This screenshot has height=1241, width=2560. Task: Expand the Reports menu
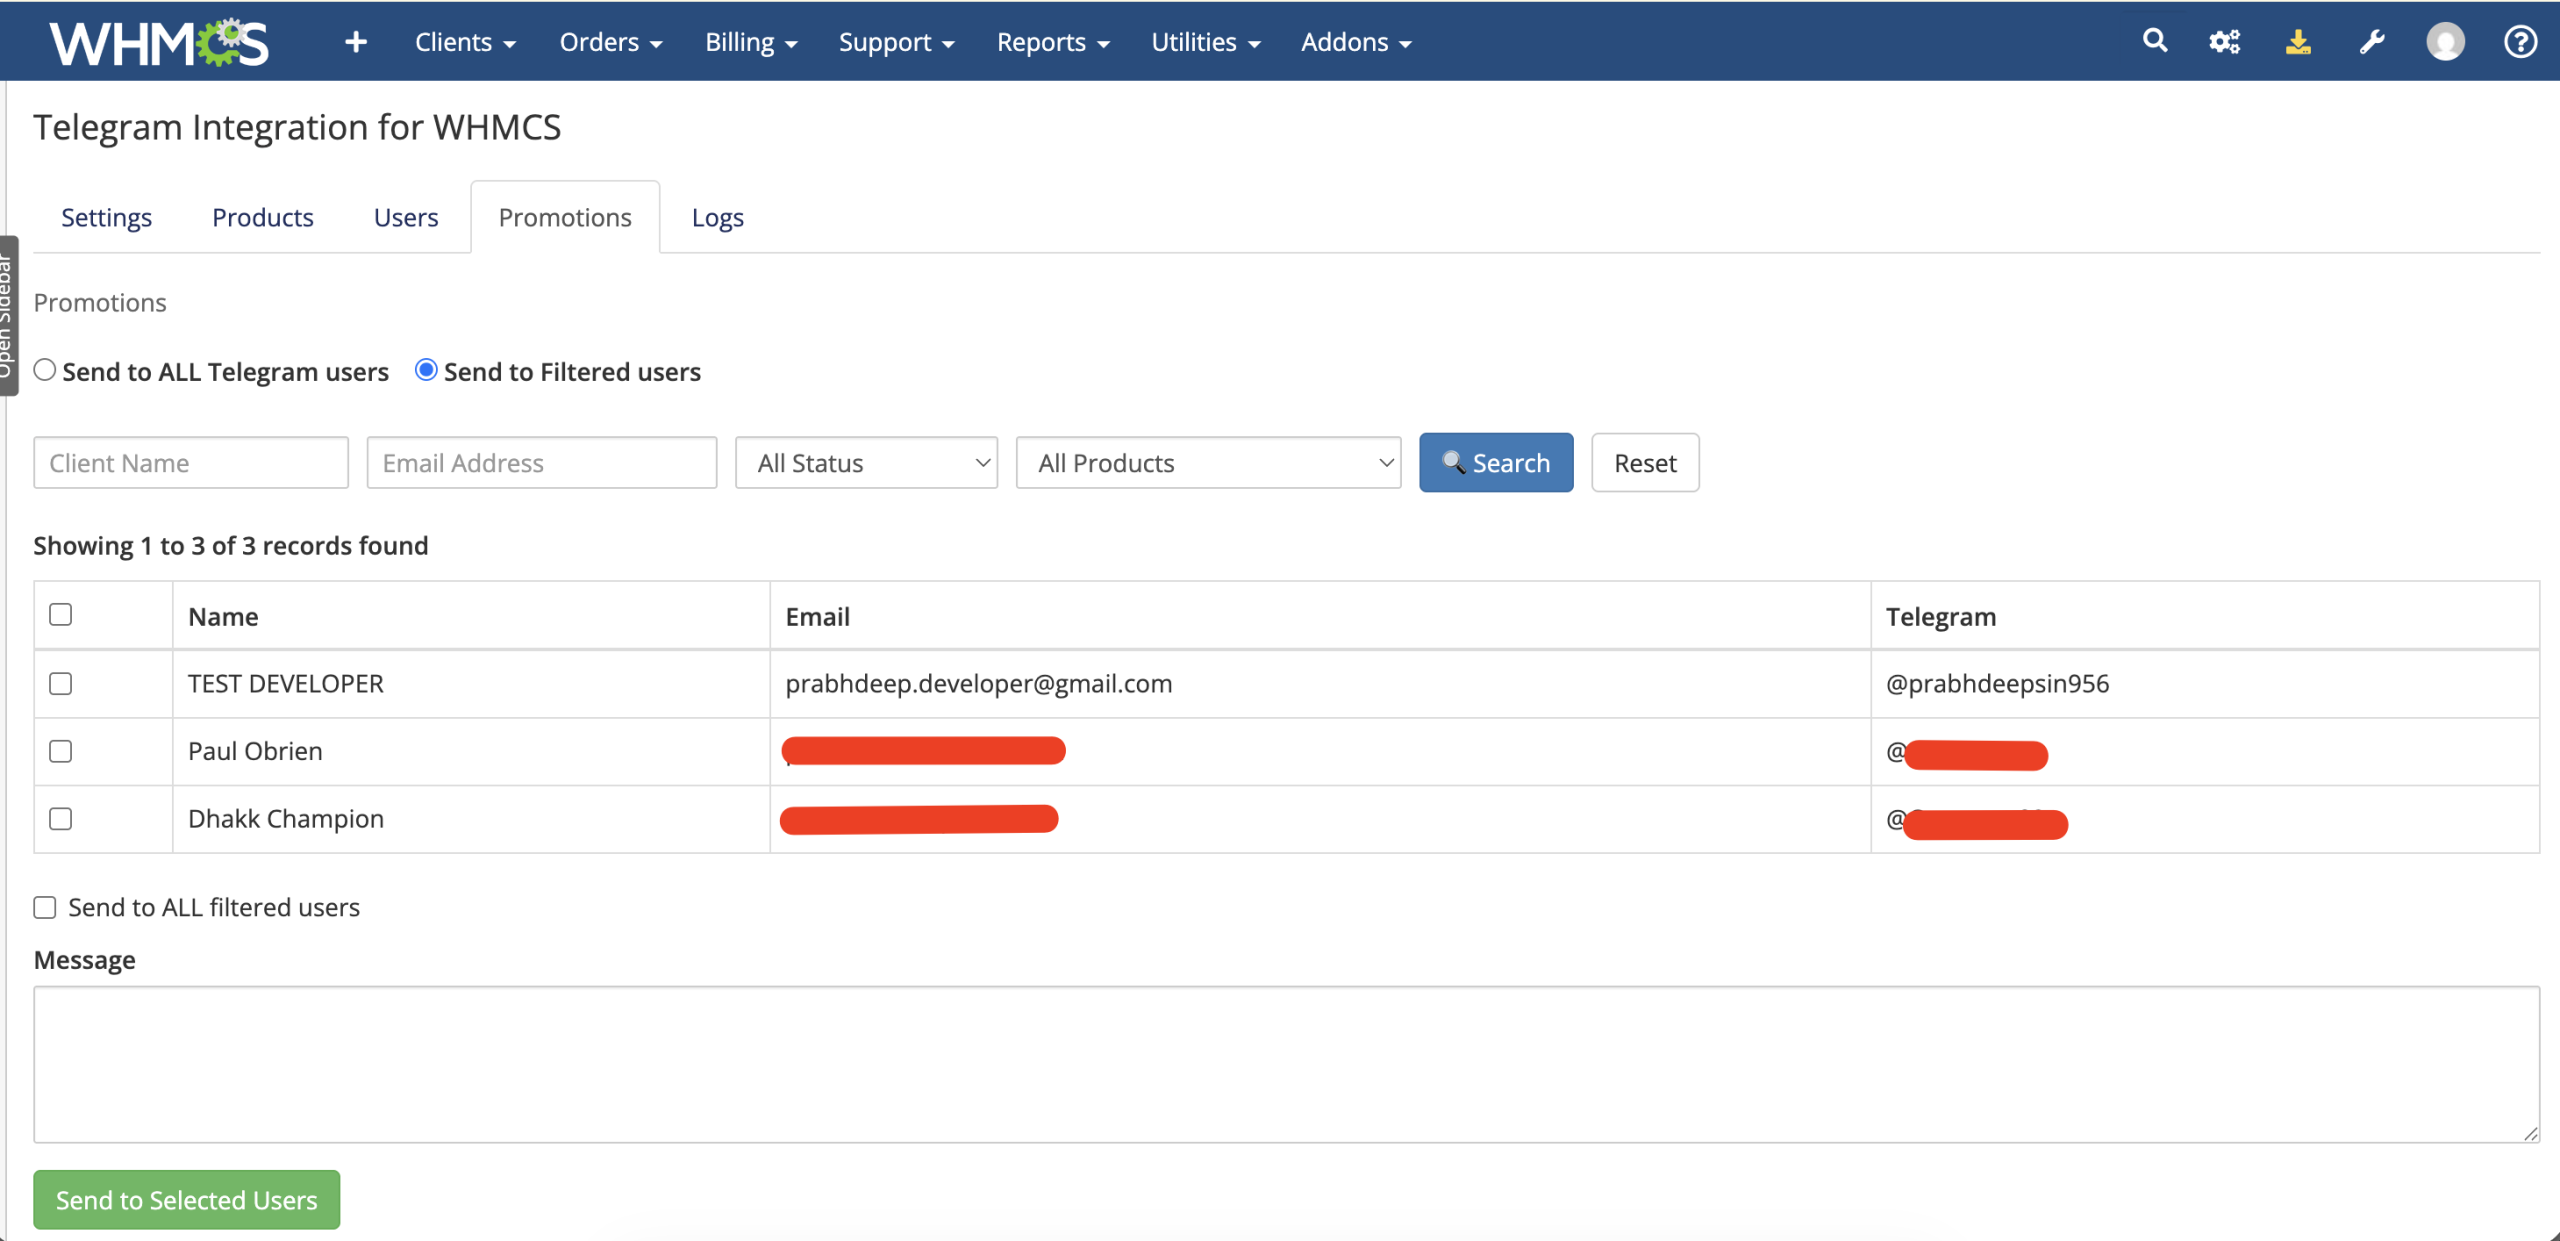[1053, 42]
